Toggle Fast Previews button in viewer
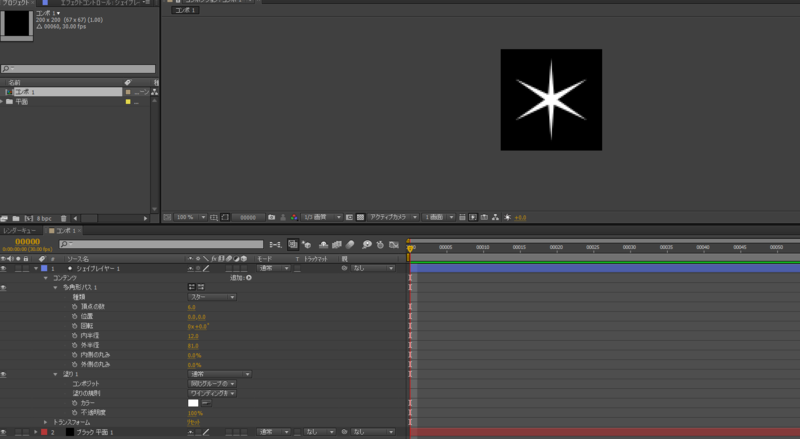The height and width of the screenshot is (439, 800). coord(473,217)
